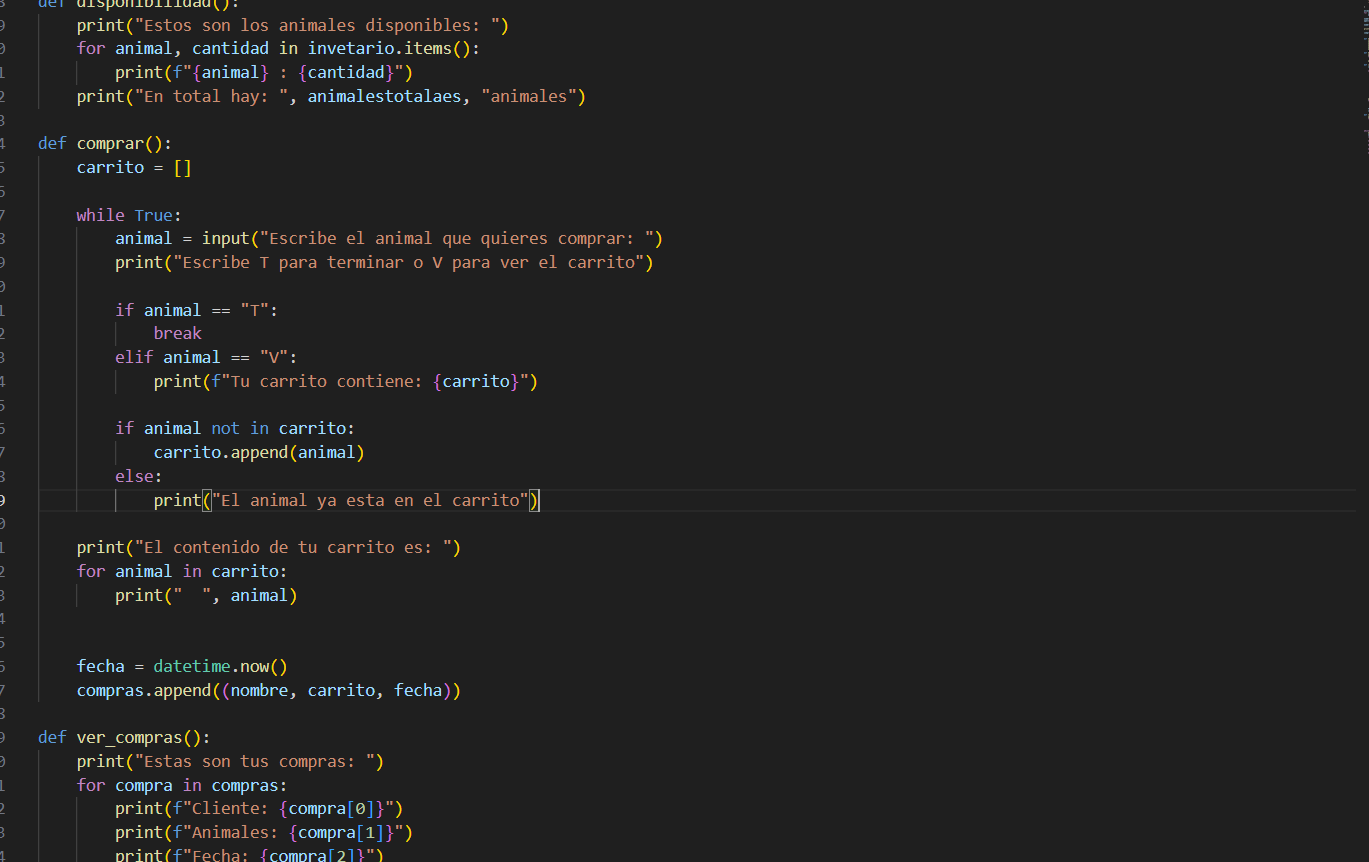
Task: Click the line printing "Estas son tus compras"
Action: (230, 761)
